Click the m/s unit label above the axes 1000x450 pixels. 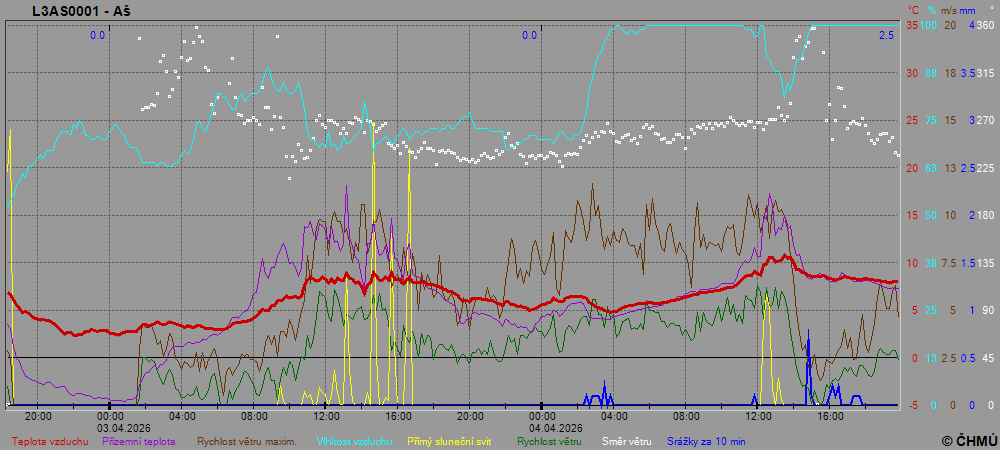click(948, 10)
